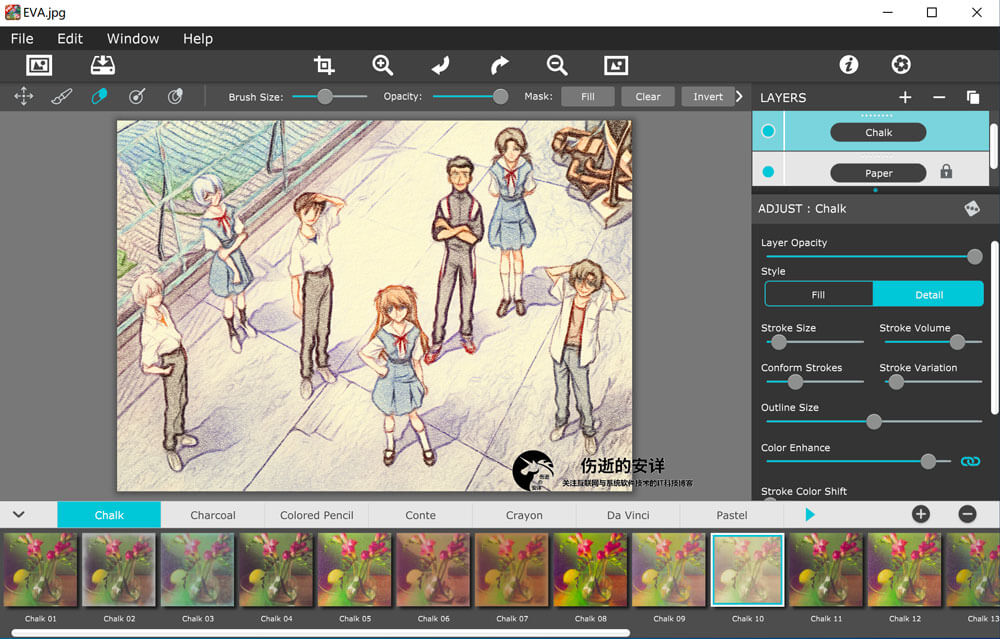Select the radial mask tool
The width and height of the screenshot is (1000, 639).
137,96
